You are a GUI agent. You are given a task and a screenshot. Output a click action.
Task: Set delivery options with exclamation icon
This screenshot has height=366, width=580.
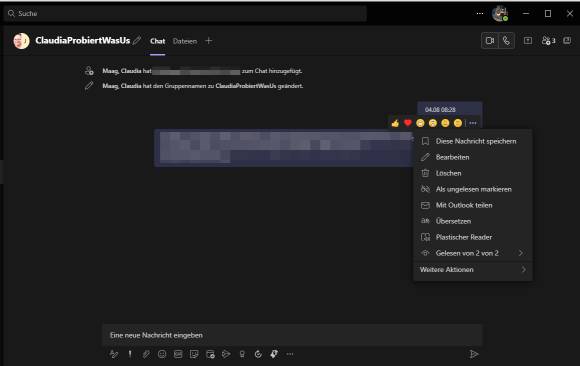tap(130, 354)
